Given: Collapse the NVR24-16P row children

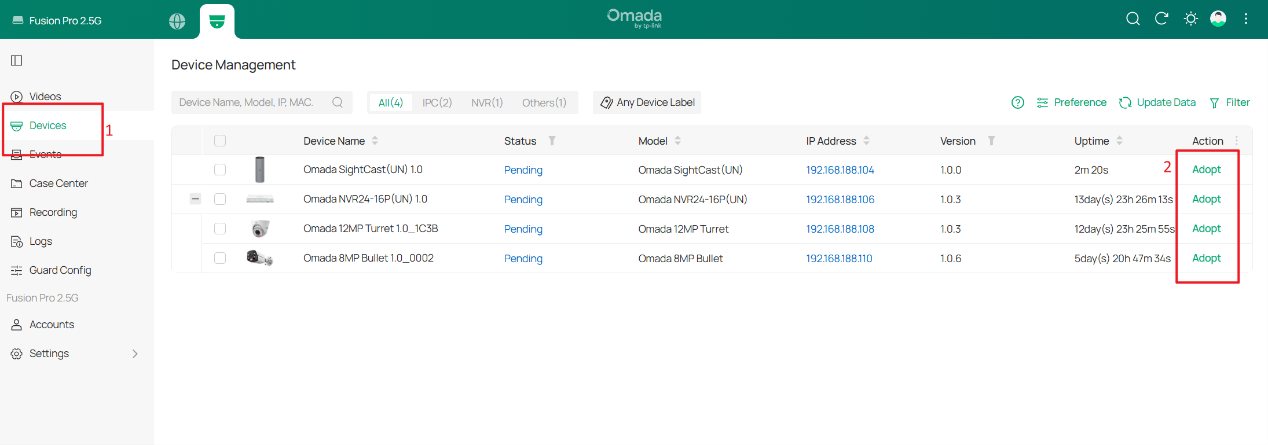Looking at the screenshot, I should 195,199.
